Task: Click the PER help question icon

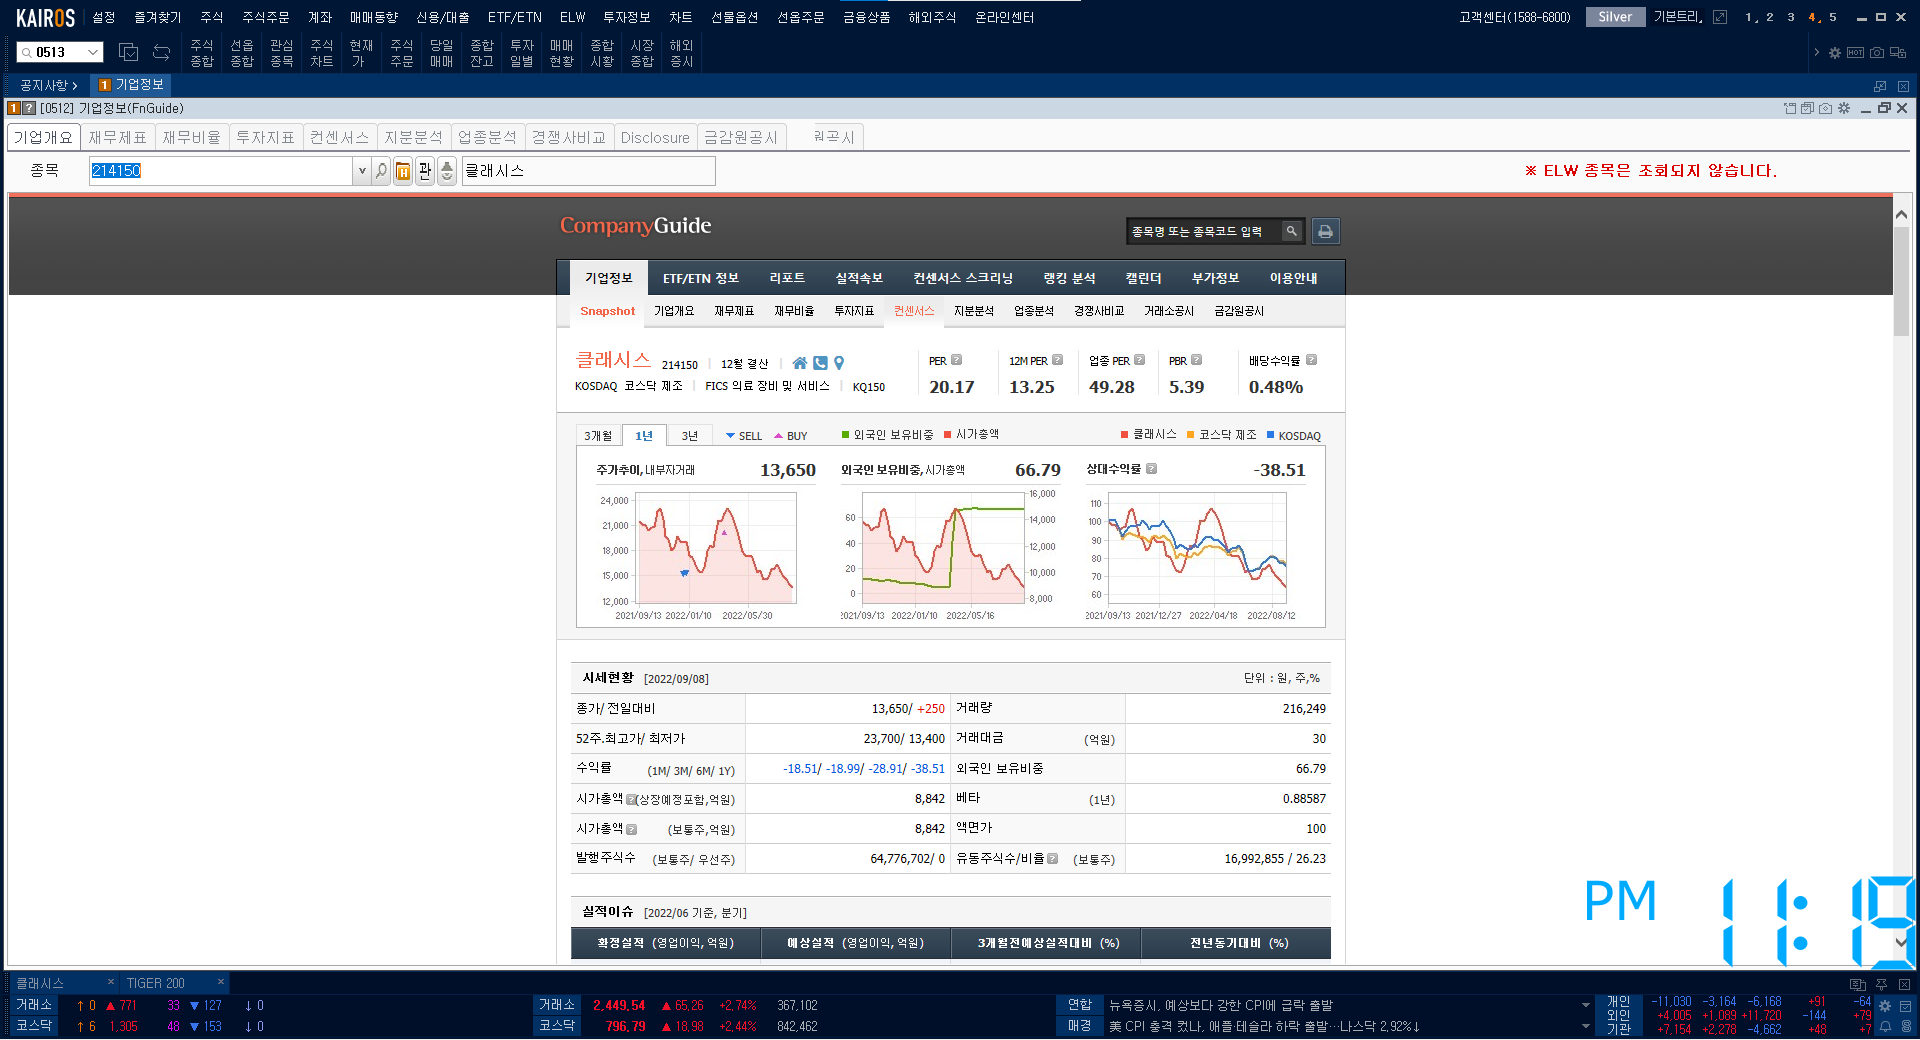Action: click(956, 360)
